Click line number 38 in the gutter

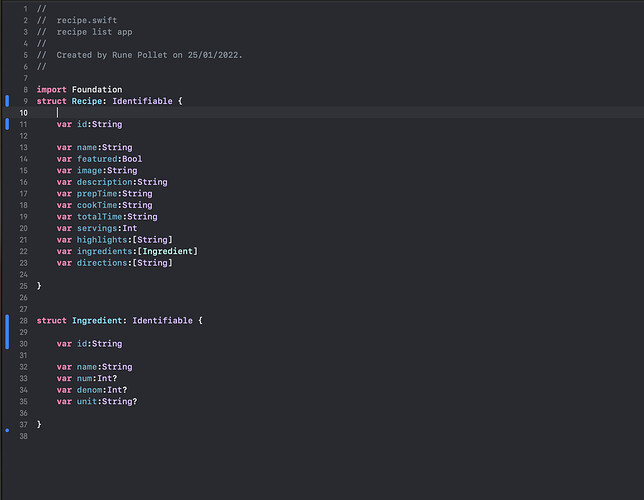pos(23,436)
